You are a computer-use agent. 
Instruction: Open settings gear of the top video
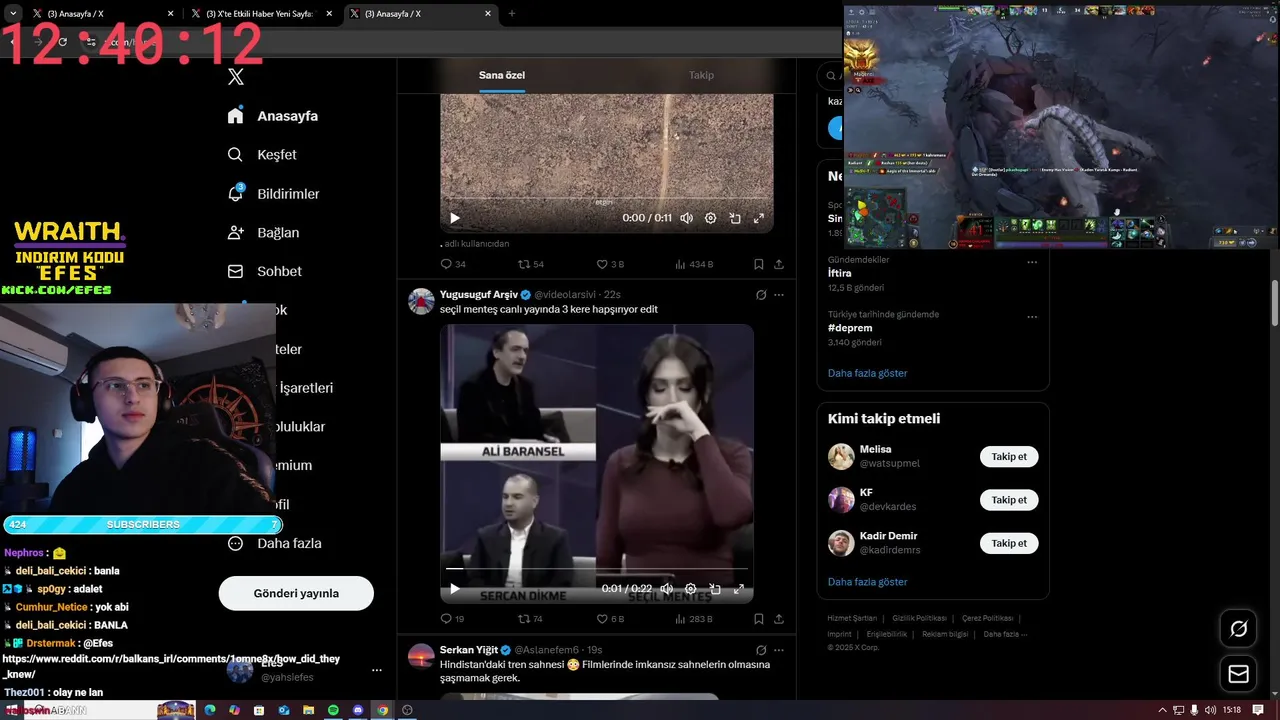(711, 218)
